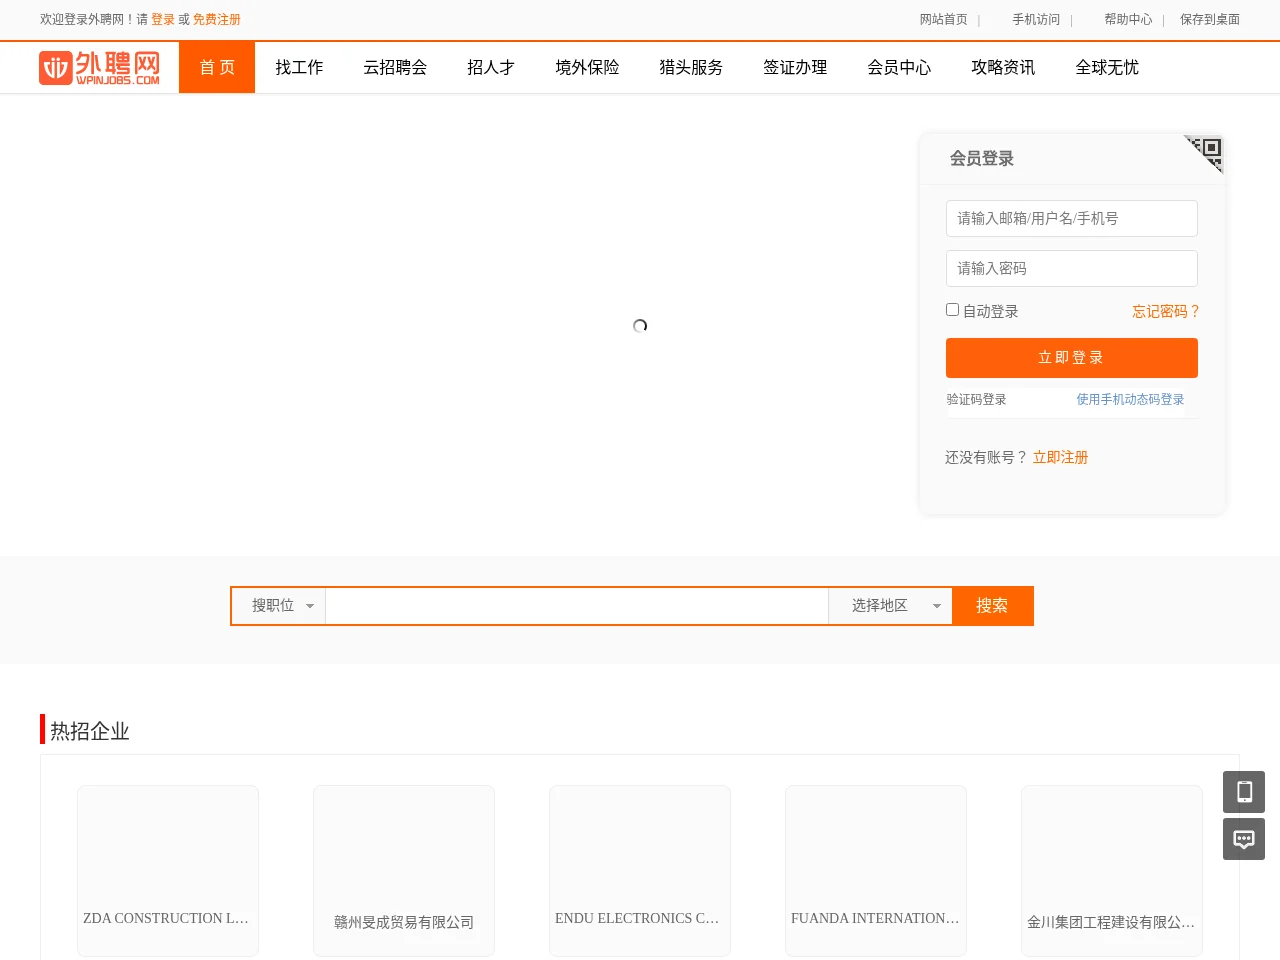This screenshot has width=1280, height=960.
Task: Open the mobile phone floating icon
Action: click(x=1244, y=792)
